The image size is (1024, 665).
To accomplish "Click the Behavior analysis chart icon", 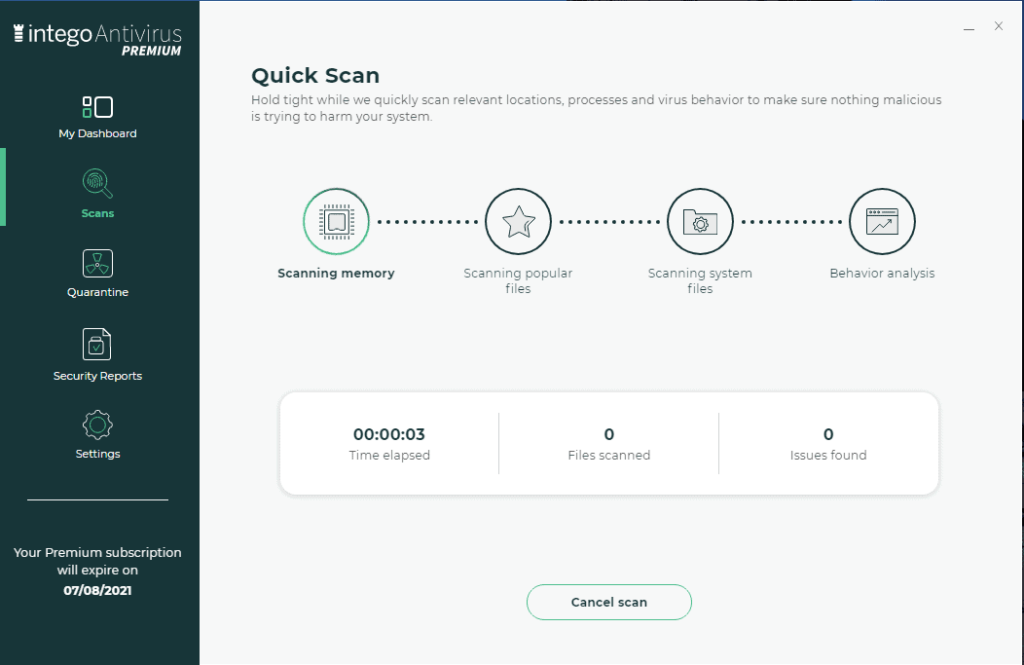I will 882,221.
